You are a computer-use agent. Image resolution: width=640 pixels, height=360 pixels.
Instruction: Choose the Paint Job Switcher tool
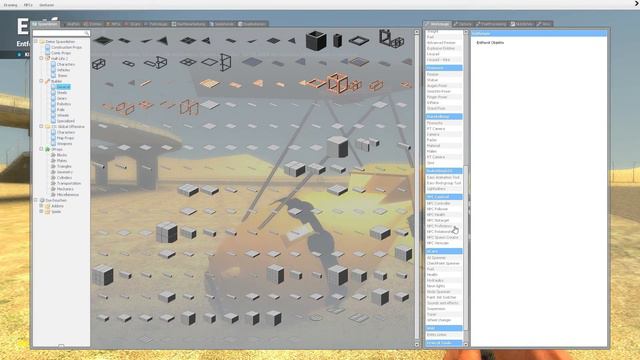(444, 298)
